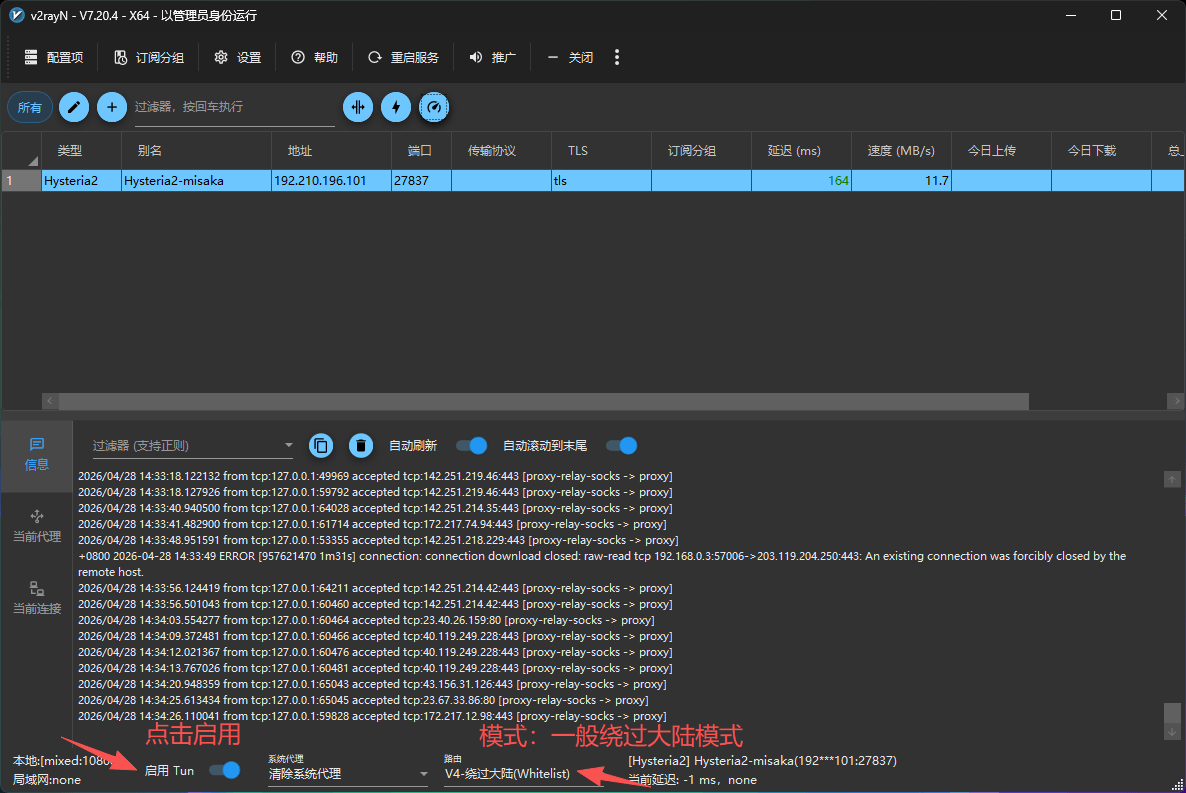This screenshot has height=793, width=1186.
Task: Switch to the 信息 tab
Action: [x=36, y=455]
